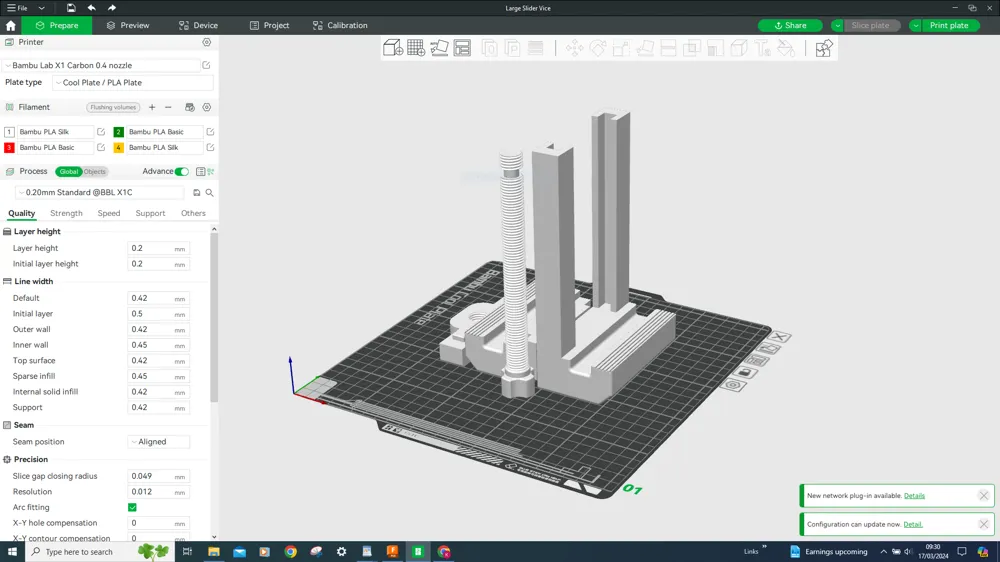Open the Assembly view icon
Screen dimensions: 1000x562
823,48
